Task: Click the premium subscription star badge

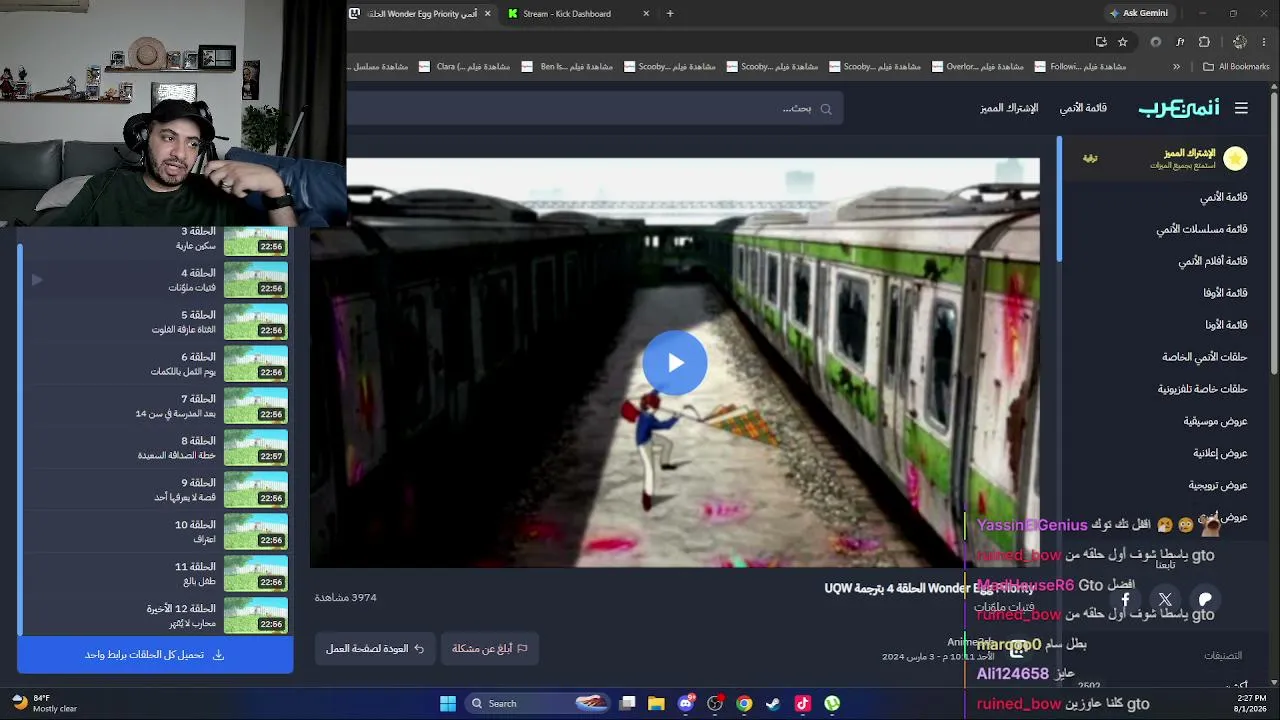Action: pos(1235,158)
